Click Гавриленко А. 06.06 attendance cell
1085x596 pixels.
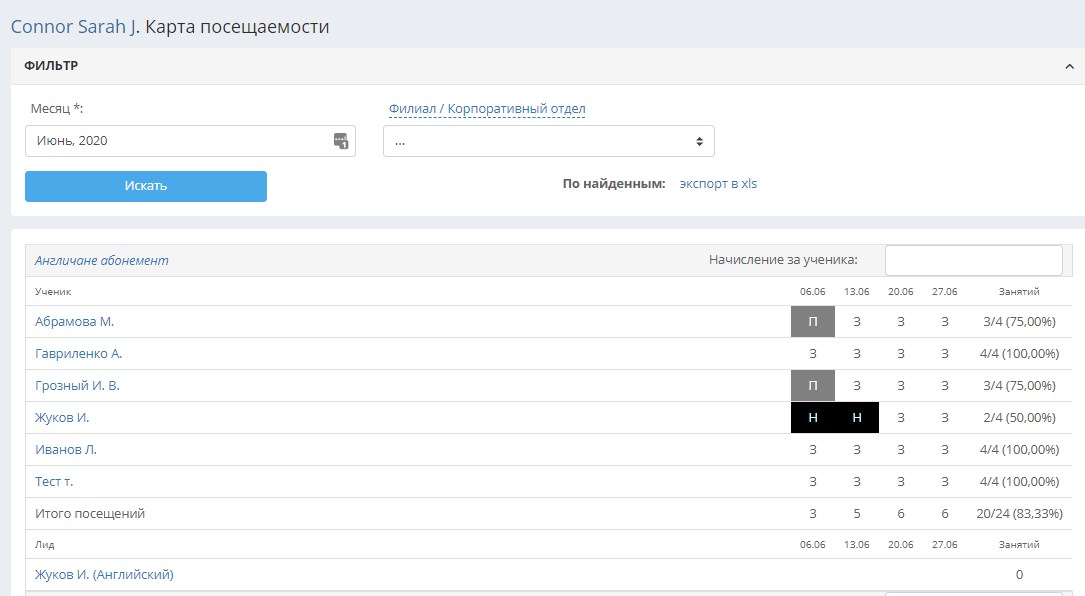tap(813, 354)
